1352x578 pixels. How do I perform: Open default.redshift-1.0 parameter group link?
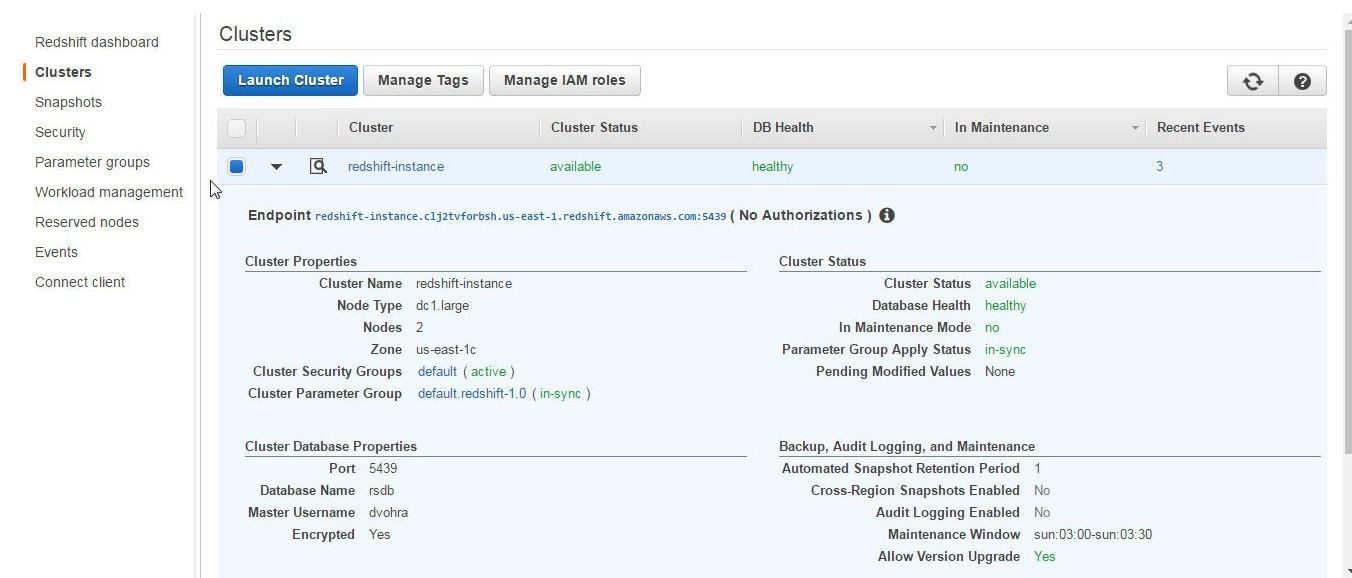point(472,393)
